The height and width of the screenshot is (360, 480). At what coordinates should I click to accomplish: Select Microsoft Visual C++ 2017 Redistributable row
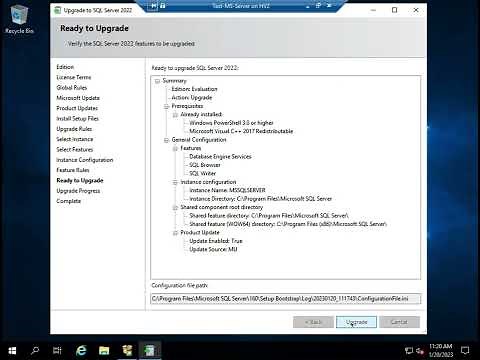pyautogui.click(x=241, y=131)
